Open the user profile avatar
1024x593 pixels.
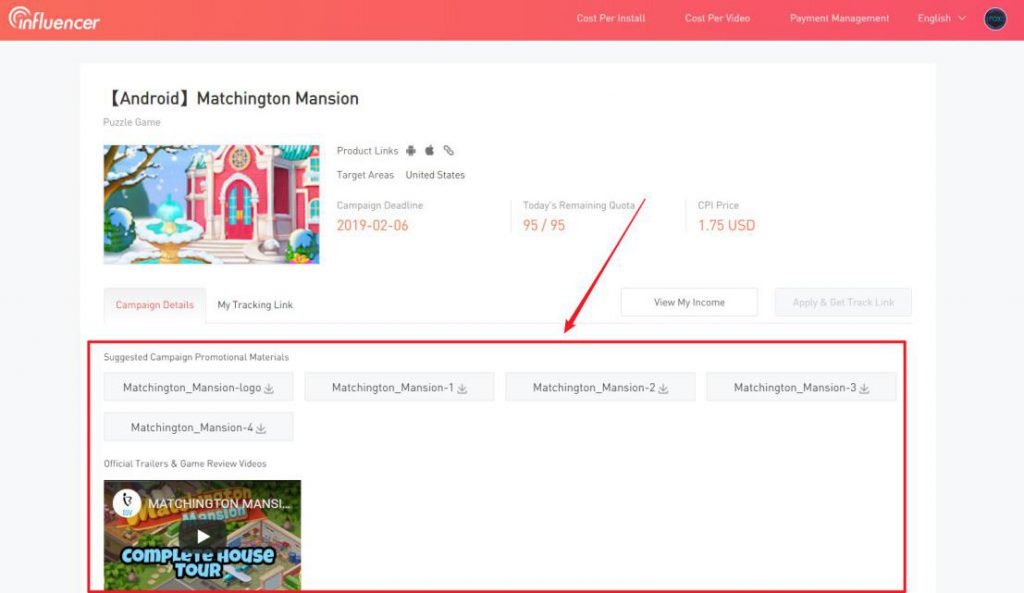pyautogui.click(x=994, y=18)
